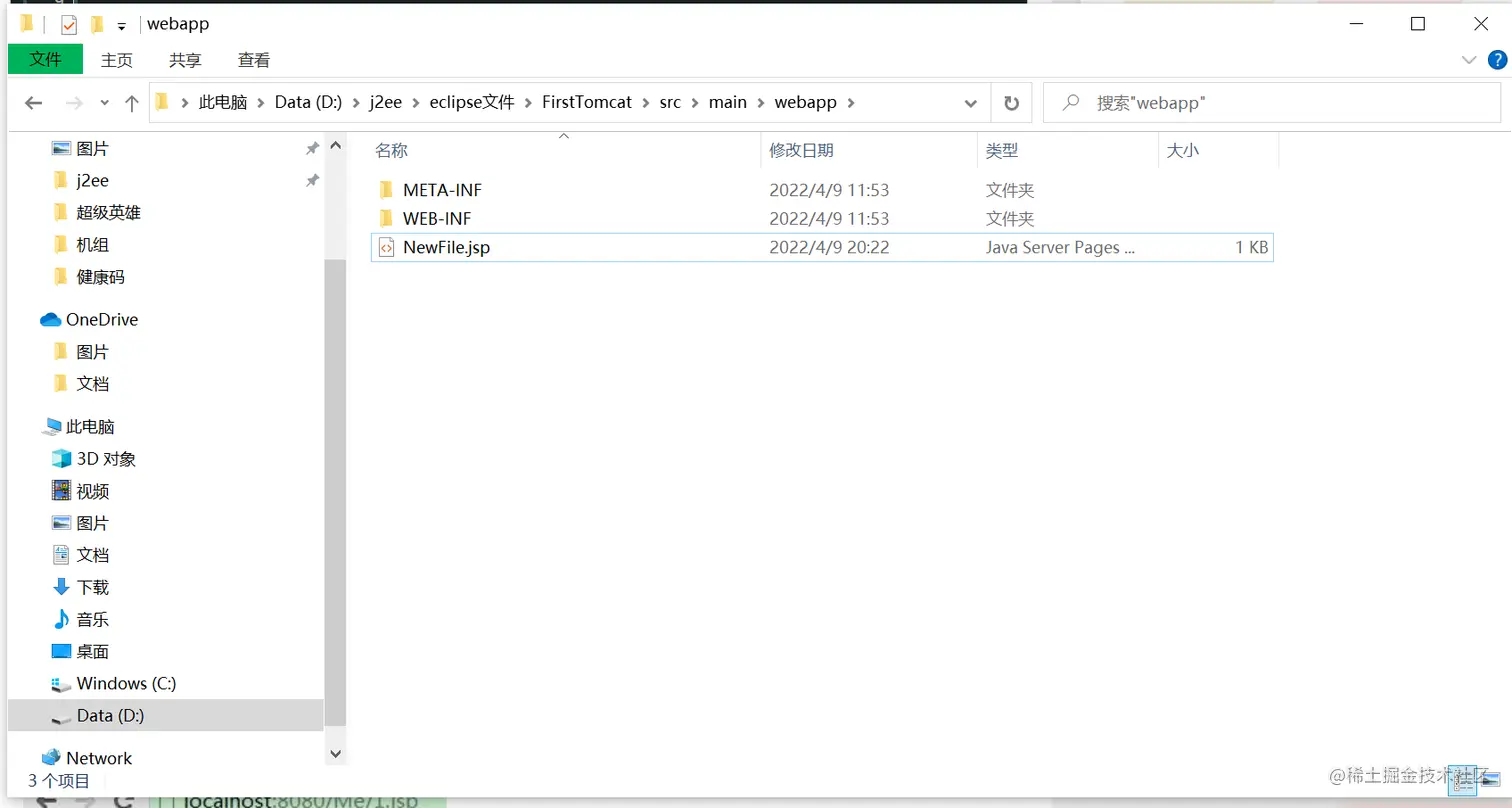The width and height of the screenshot is (1512, 808).
Task: Open the recent locations dropdown arrow
Action: pos(105,103)
